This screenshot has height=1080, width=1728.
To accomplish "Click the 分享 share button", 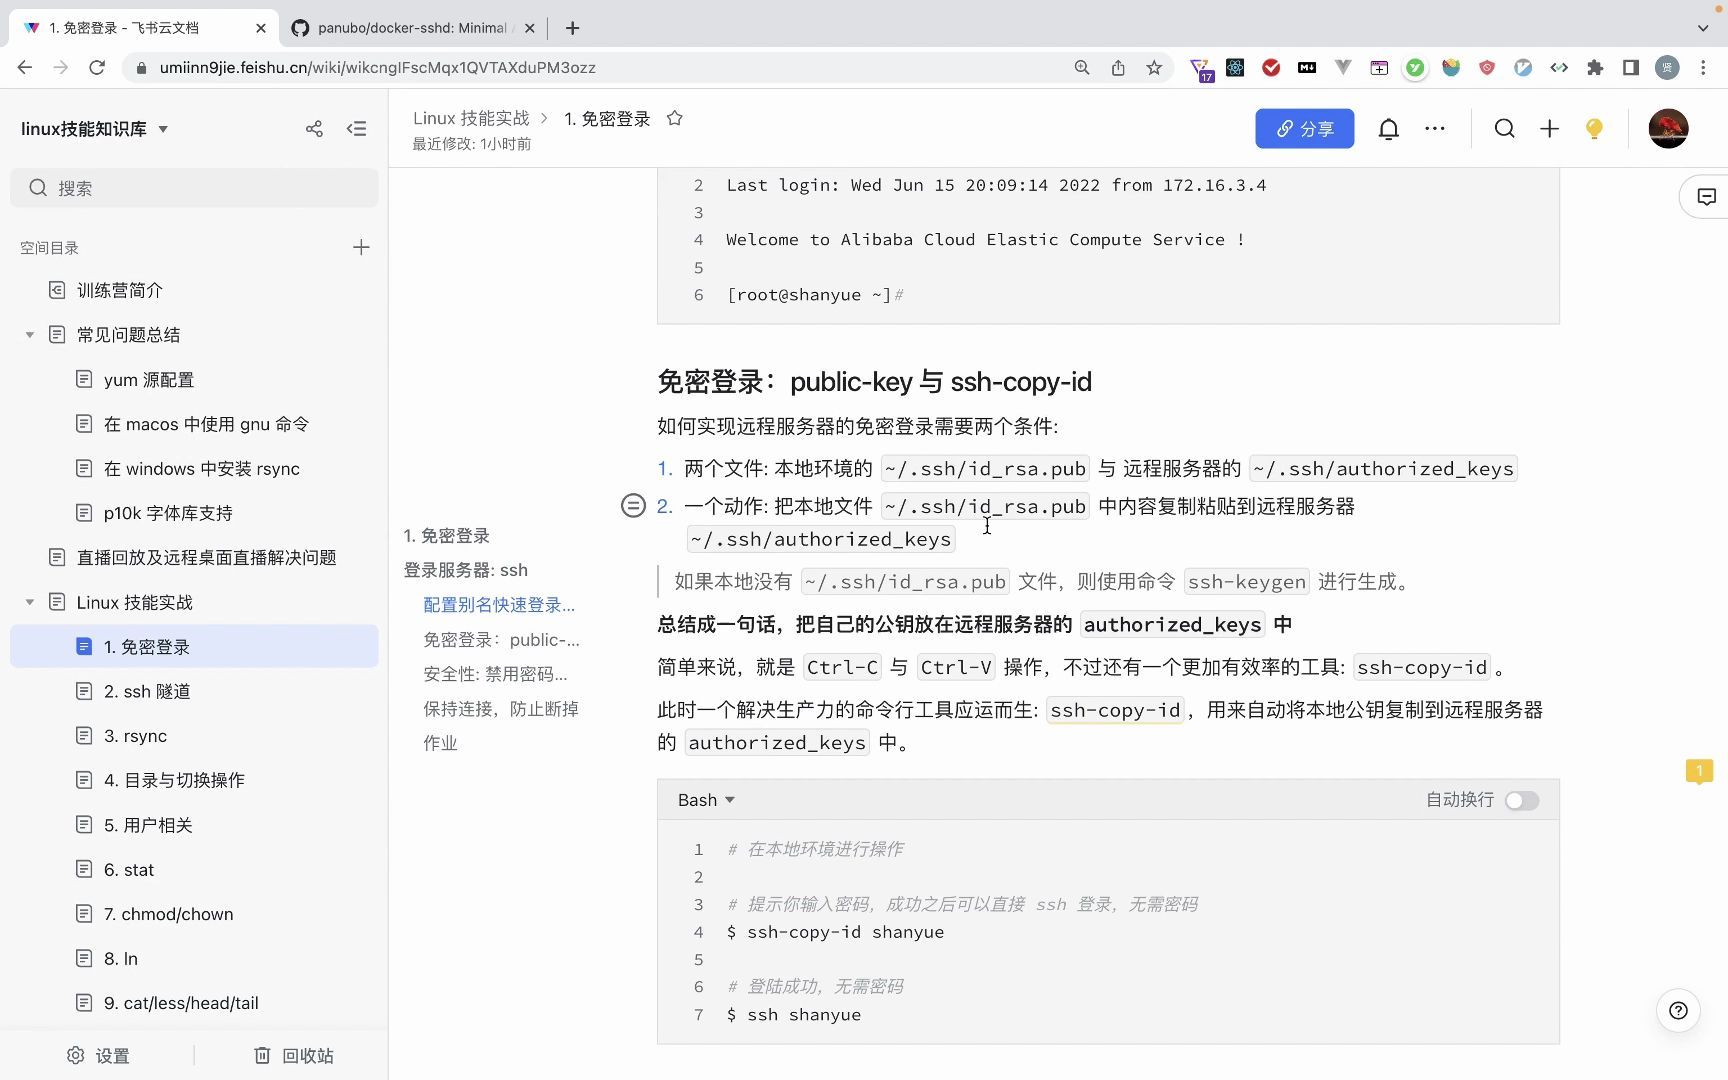I will click(x=1304, y=128).
